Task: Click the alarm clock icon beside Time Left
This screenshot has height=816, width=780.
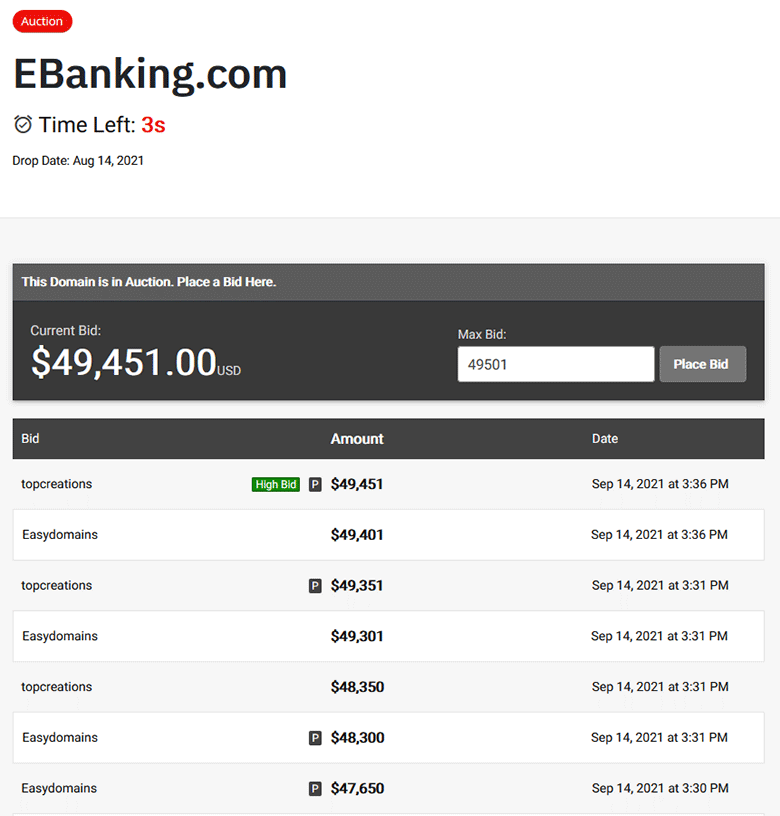Action: tap(22, 124)
